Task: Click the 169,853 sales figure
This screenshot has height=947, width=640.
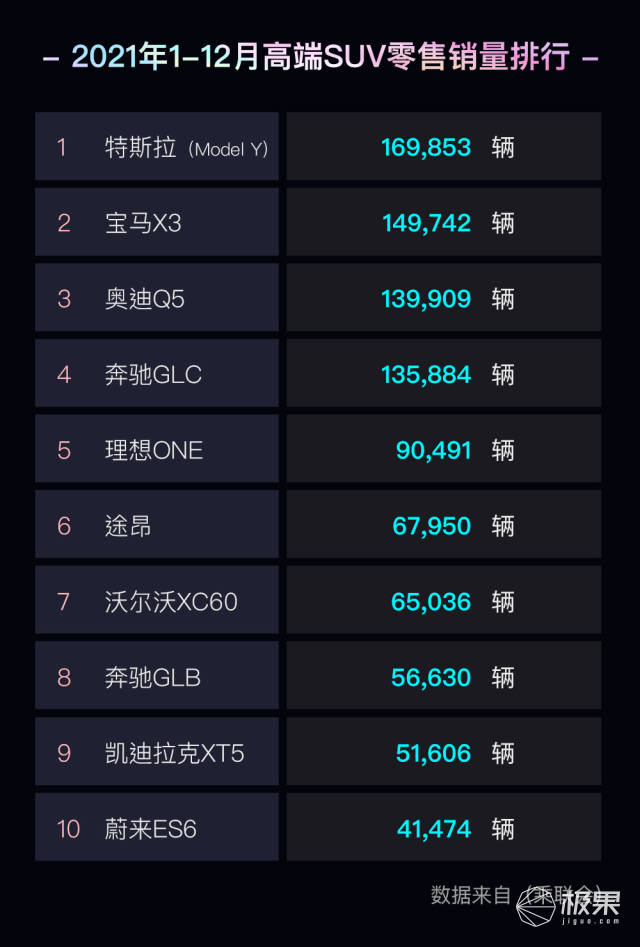Action: 426,147
